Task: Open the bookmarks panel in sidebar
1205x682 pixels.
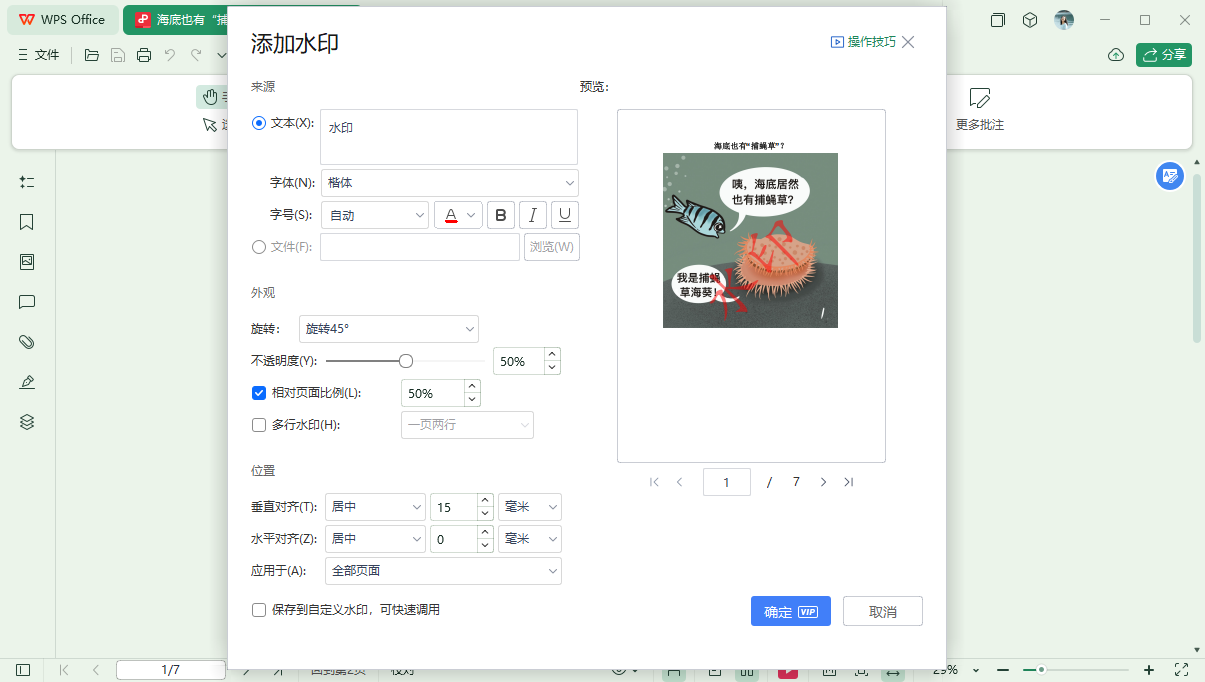Action: [x=26, y=222]
